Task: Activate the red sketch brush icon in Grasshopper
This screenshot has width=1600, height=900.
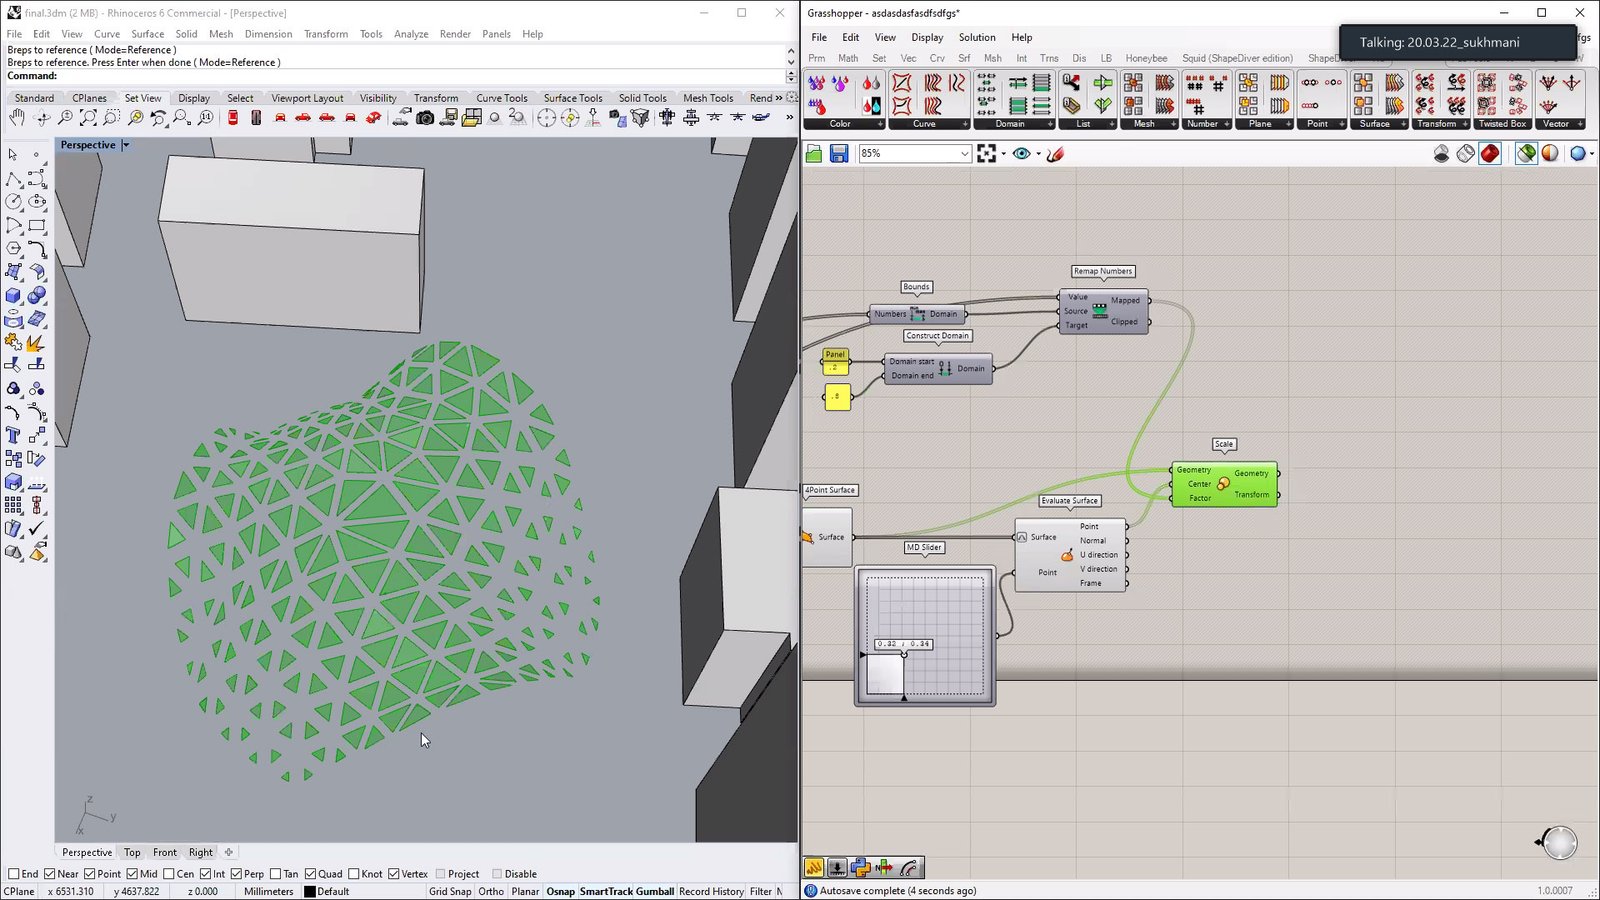Action: 1055,154
